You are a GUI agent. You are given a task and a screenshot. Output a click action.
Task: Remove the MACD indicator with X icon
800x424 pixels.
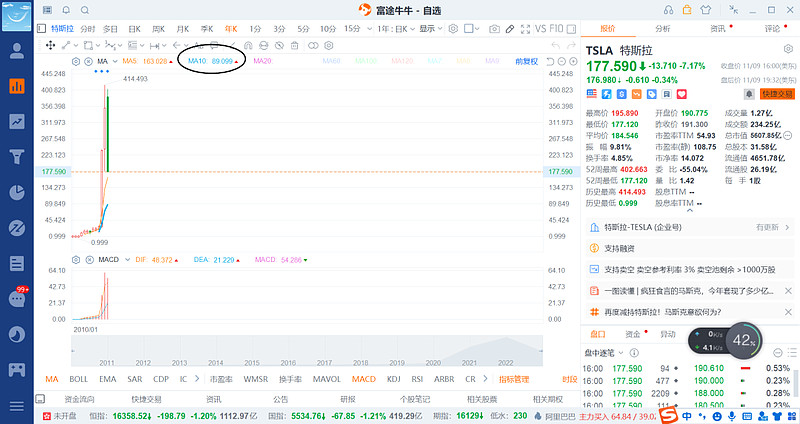pos(89,260)
